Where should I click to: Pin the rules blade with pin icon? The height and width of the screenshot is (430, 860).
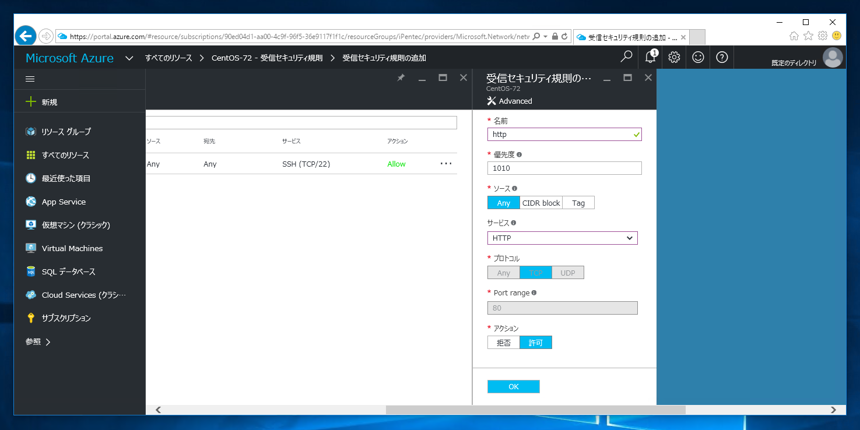click(400, 78)
